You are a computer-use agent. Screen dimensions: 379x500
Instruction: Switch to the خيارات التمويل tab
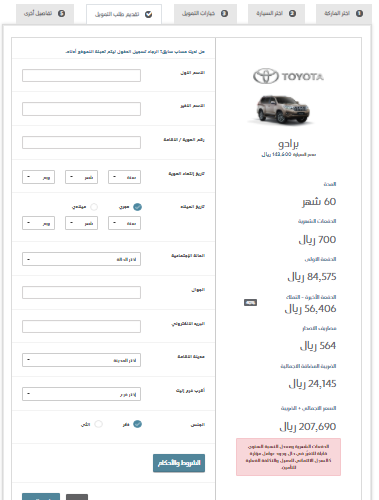tap(205, 14)
